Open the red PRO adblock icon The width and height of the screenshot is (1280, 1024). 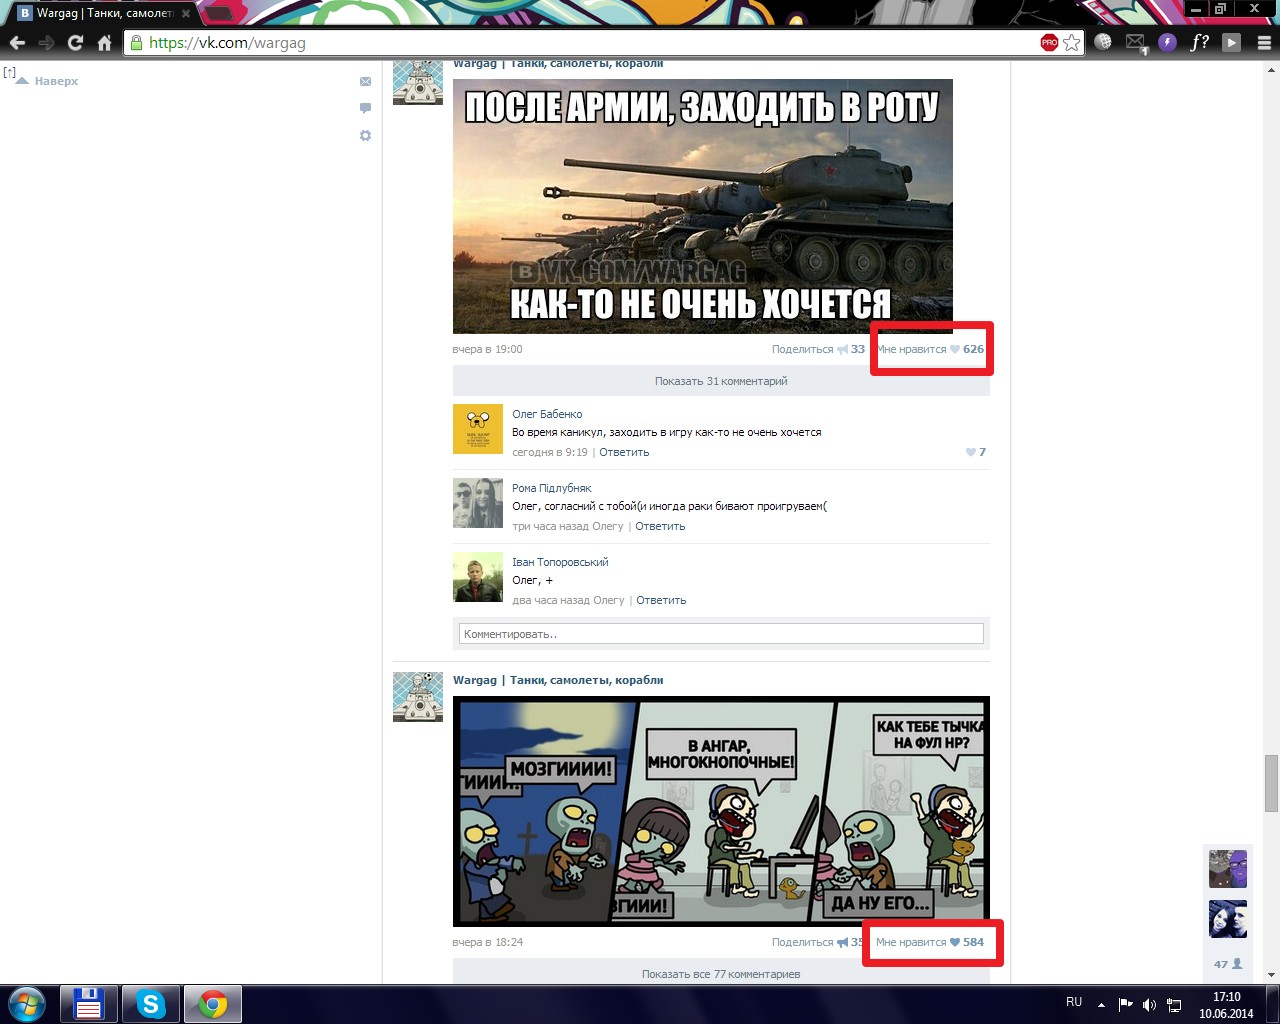click(x=1049, y=42)
